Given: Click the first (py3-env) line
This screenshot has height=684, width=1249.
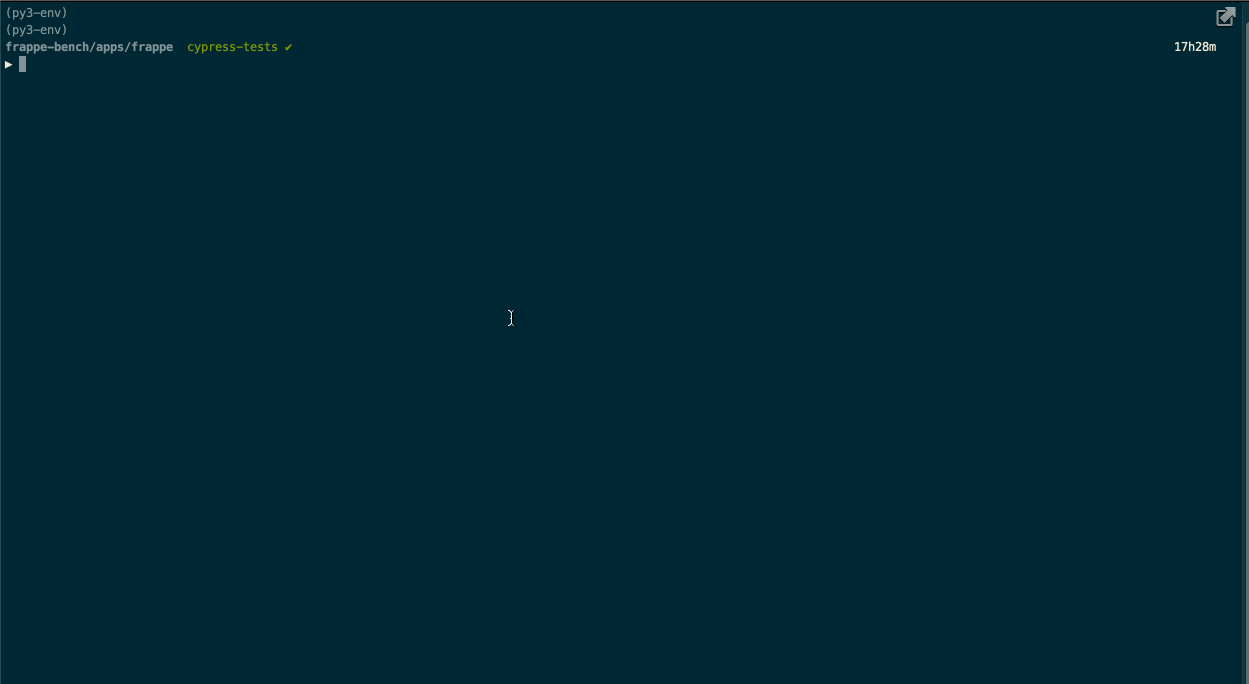Looking at the screenshot, I should 36,13.
